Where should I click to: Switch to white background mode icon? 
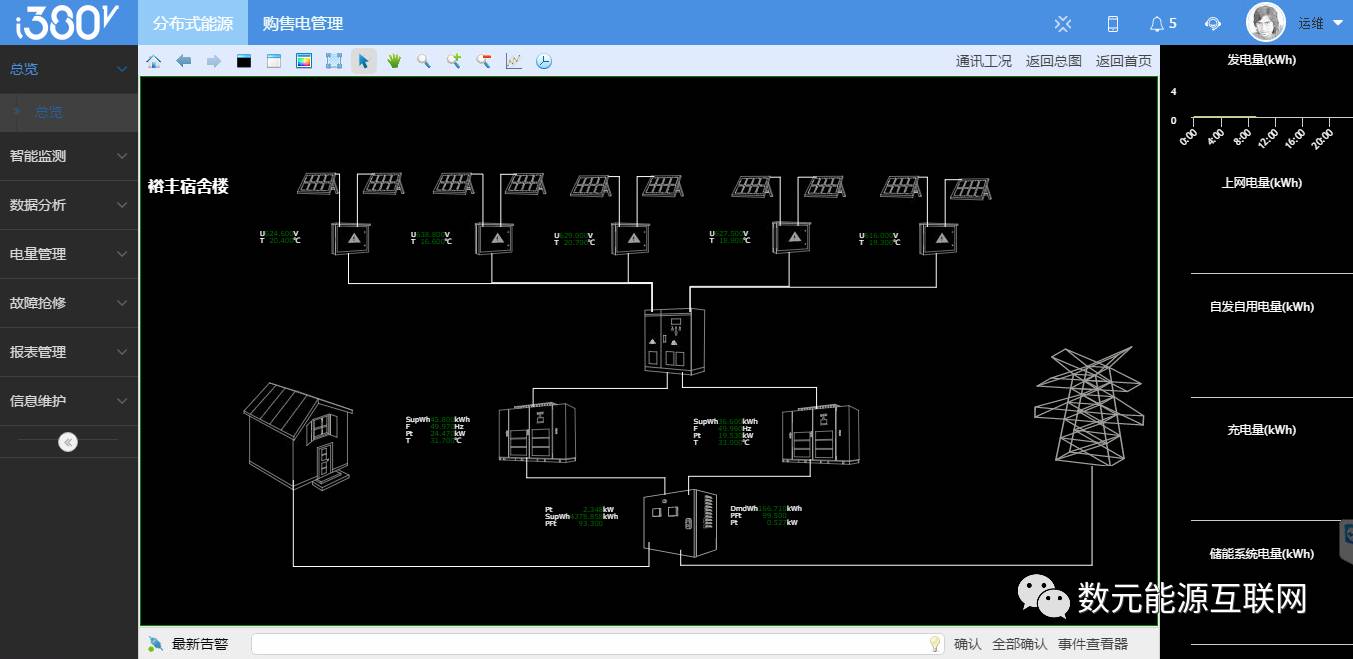click(274, 61)
